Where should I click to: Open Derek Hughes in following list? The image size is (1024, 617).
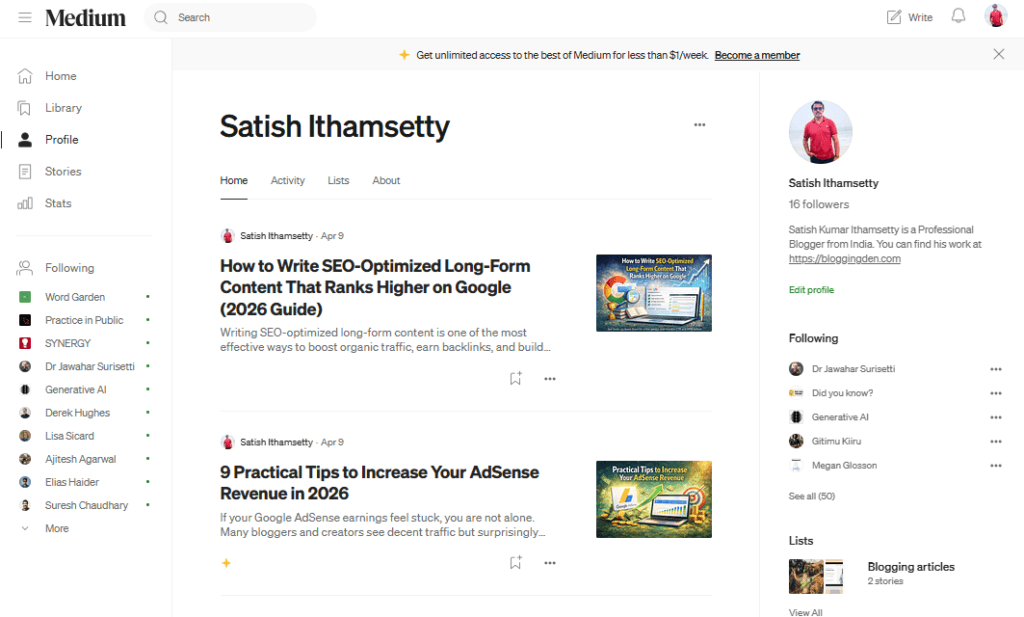click(77, 413)
